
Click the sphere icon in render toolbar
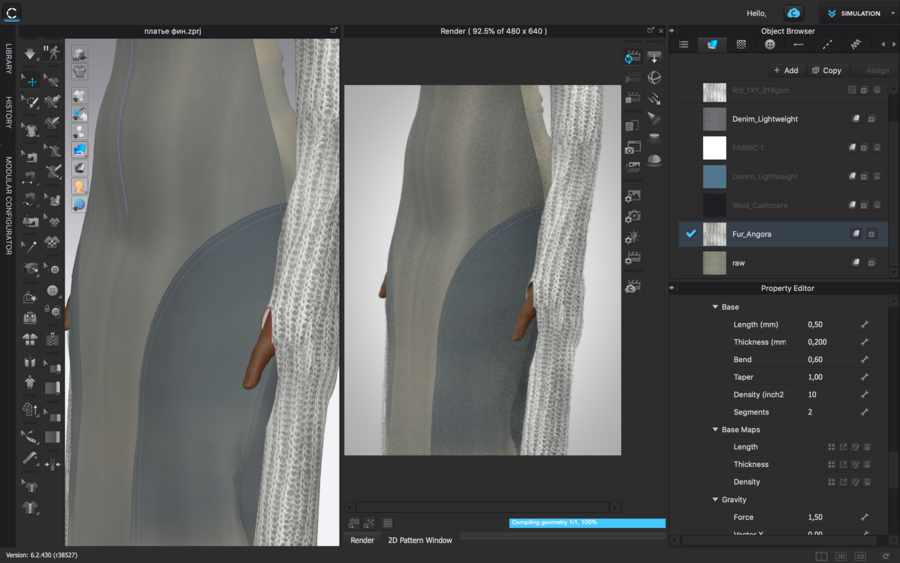click(654, 77)
